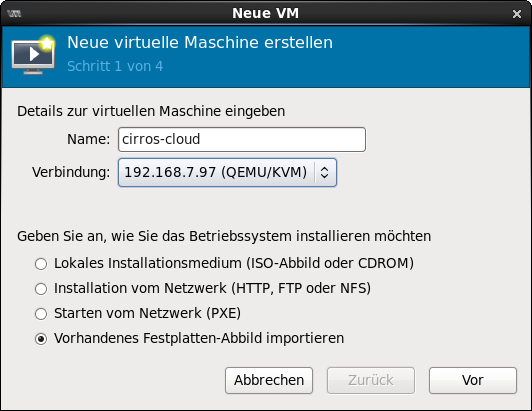Click the up-down arrows on the Verbindung combo box

point(324,172)
